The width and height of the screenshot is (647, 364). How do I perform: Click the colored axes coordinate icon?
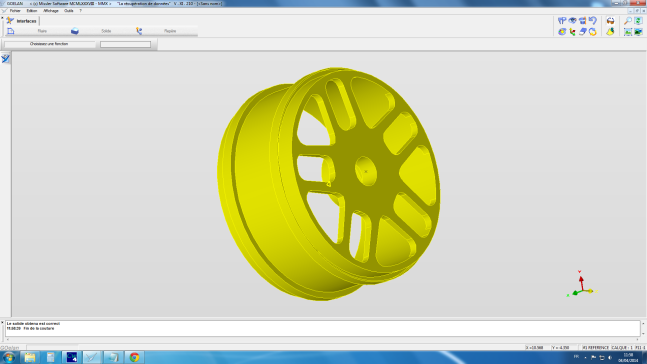tap(572, 32)
